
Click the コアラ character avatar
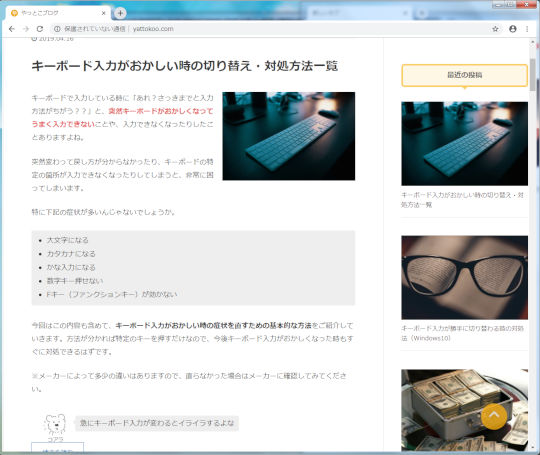[55, 424]
